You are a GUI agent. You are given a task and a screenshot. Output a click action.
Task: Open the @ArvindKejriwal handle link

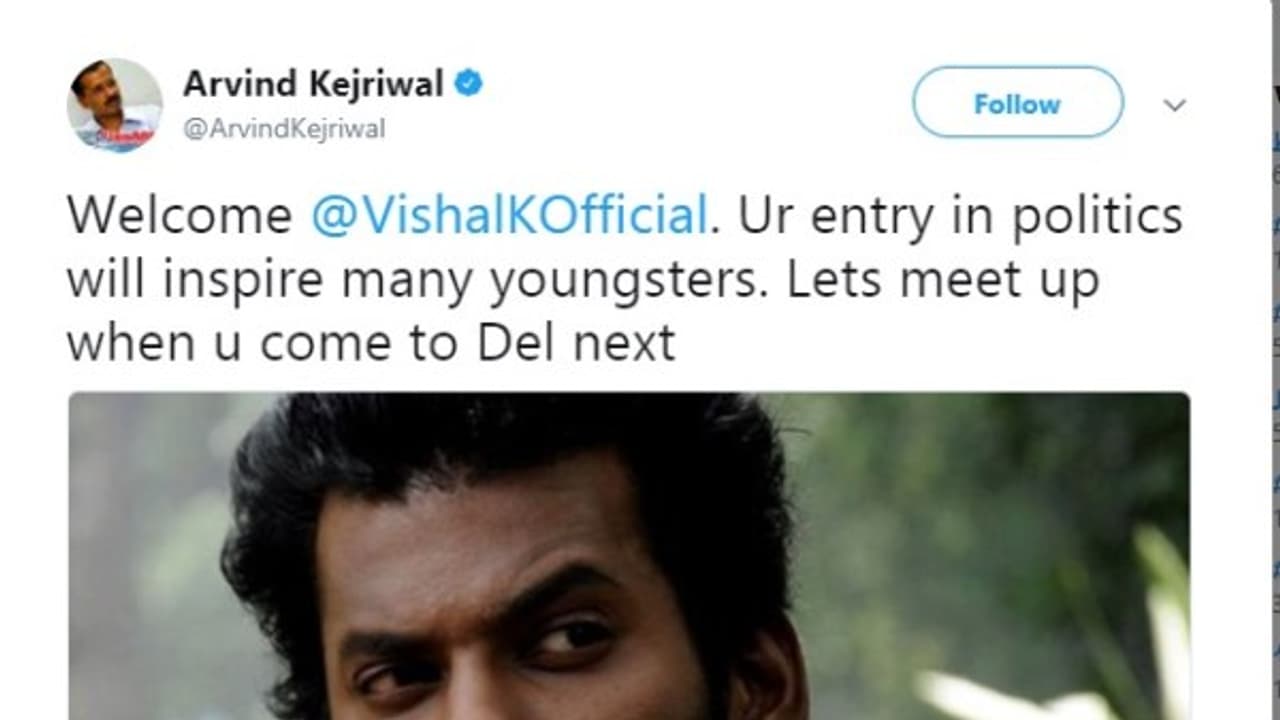(x=283, y=129)
